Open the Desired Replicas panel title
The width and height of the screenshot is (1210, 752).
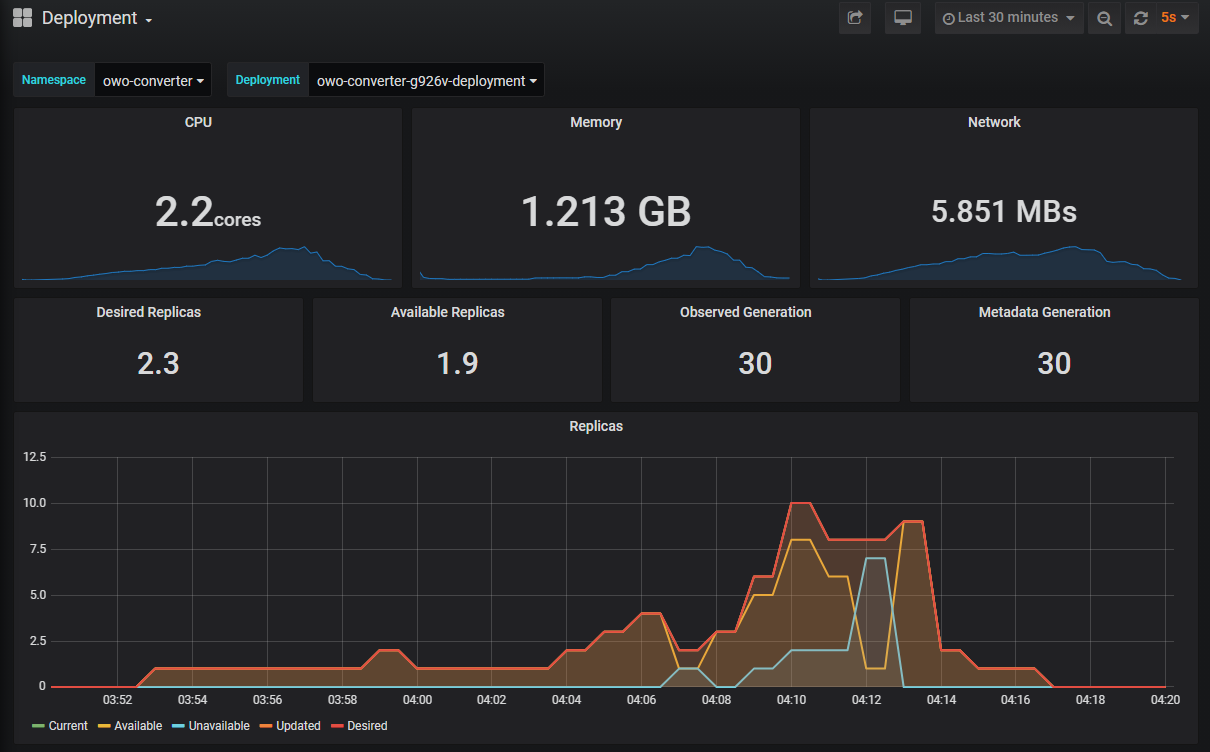148,312
